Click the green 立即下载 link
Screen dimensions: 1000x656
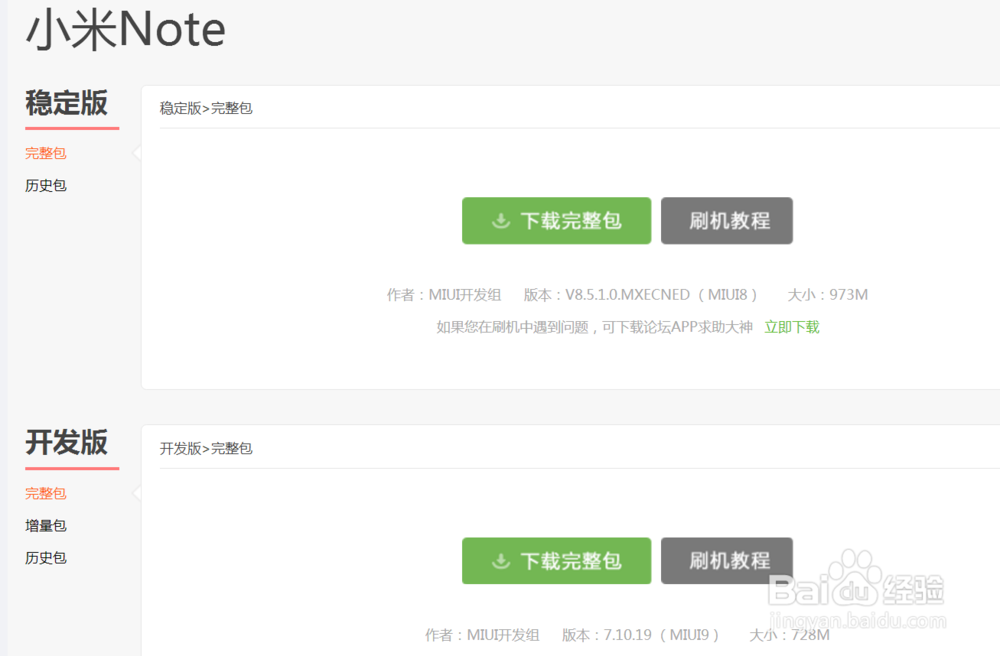click(x=792, y=327)
